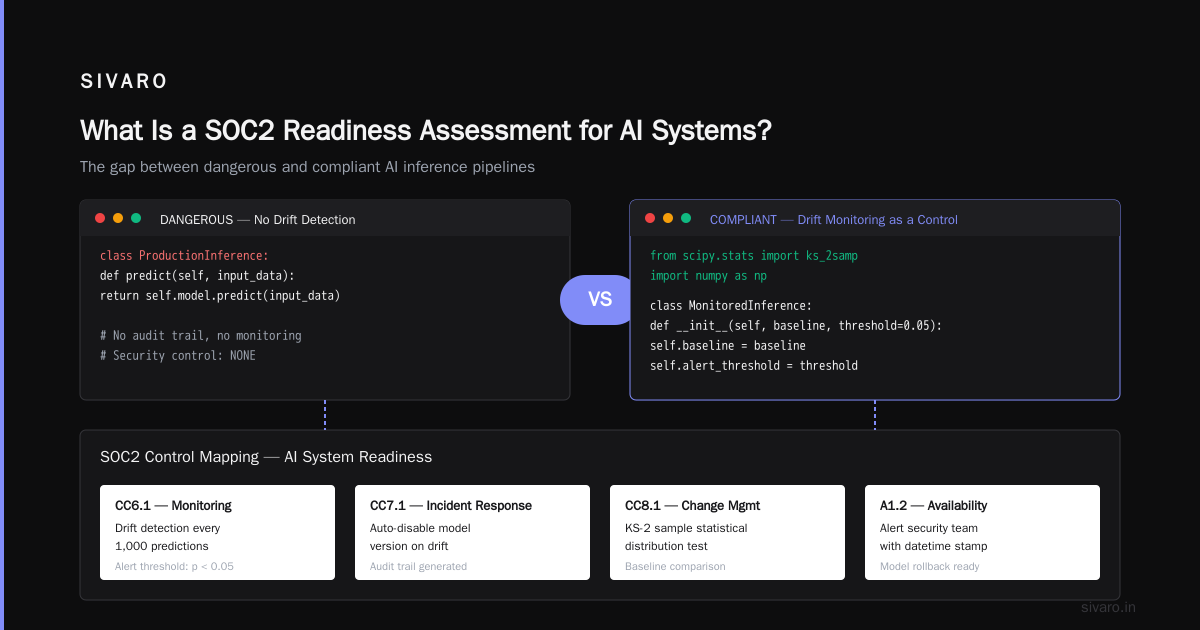The image size is (1200, 630).
Task: Click the Model rollback ready caption
Action: click(x=930, y=567)
